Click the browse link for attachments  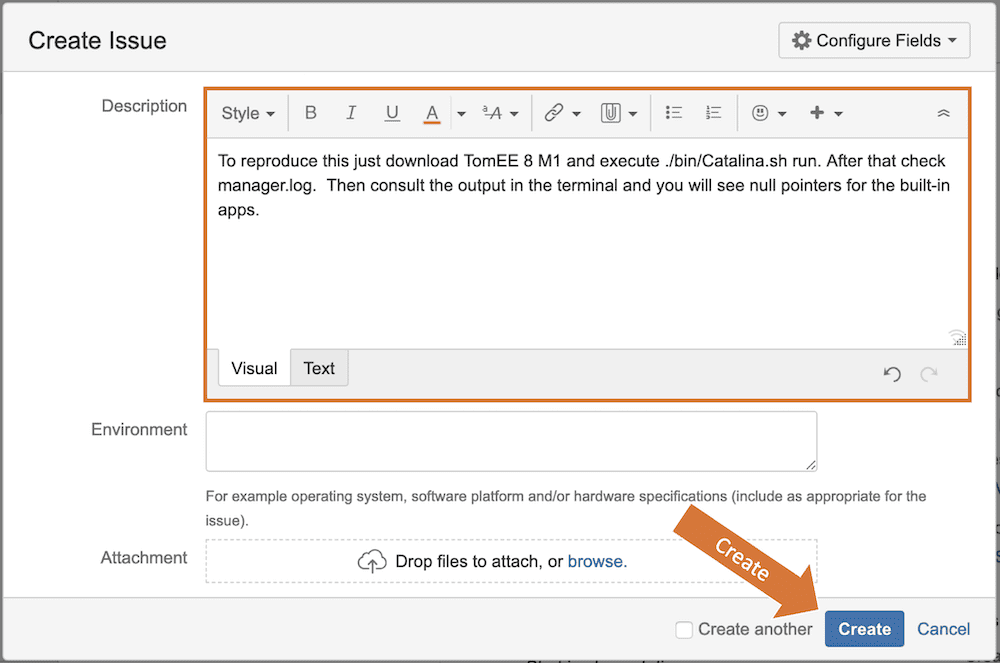(597, 561)
